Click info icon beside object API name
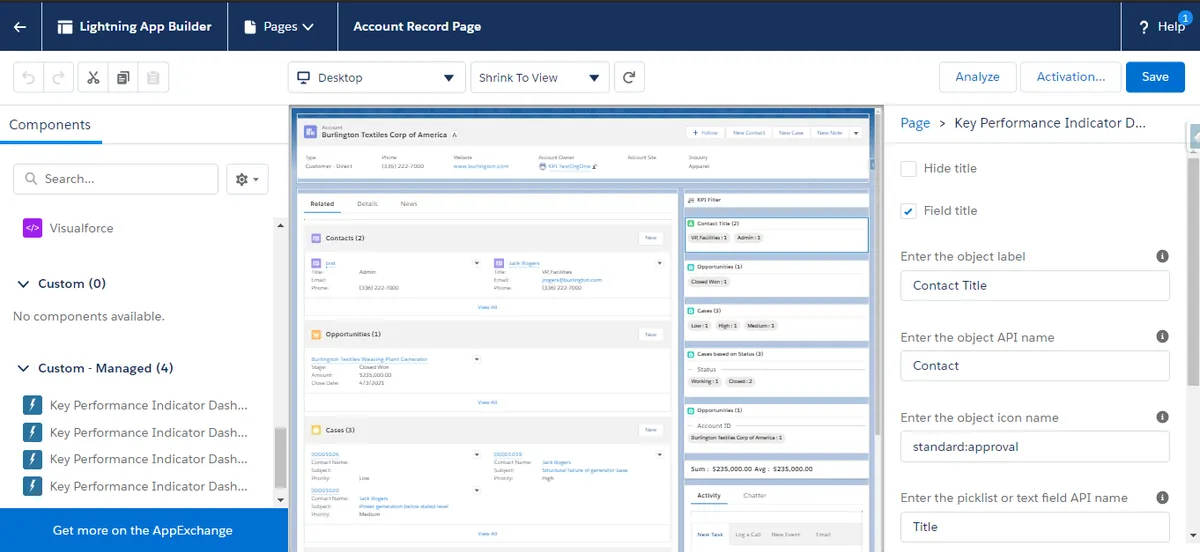Image resolution: width=1200 pixels, height=552 pixels. pyautogui.click(x=1162, y=336)
